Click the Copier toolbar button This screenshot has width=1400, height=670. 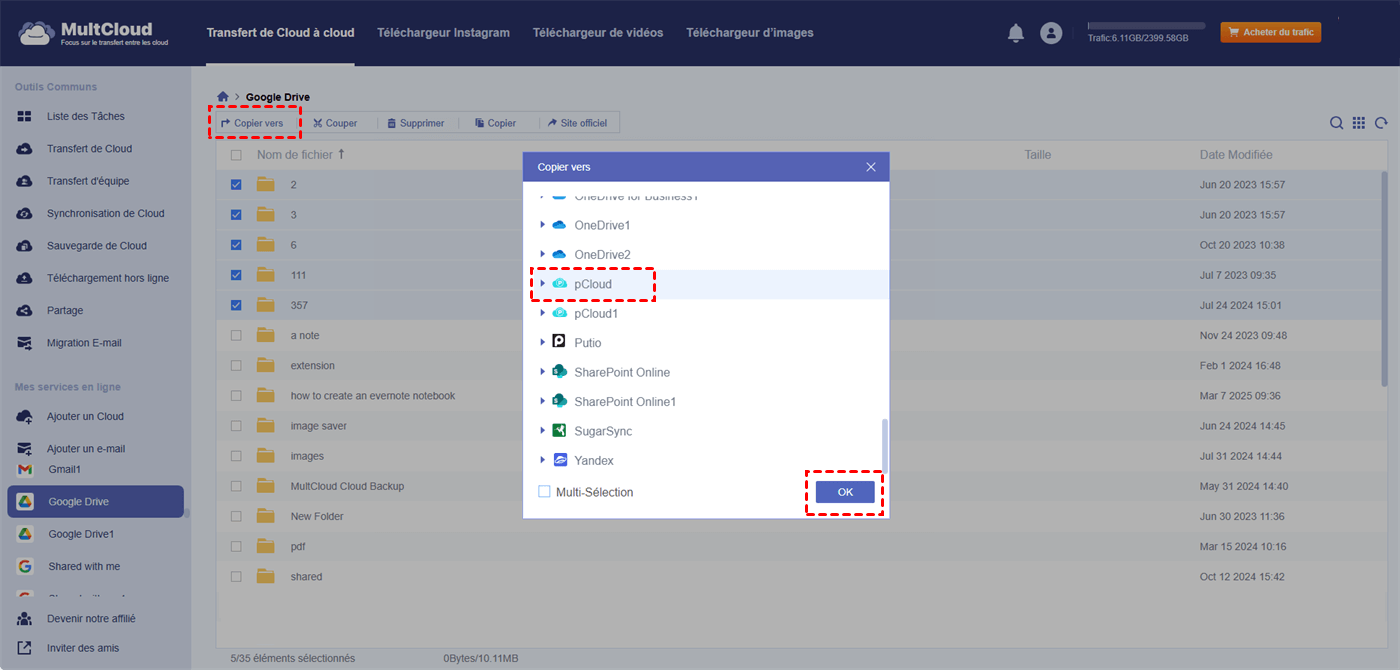[x=496, y=123]
